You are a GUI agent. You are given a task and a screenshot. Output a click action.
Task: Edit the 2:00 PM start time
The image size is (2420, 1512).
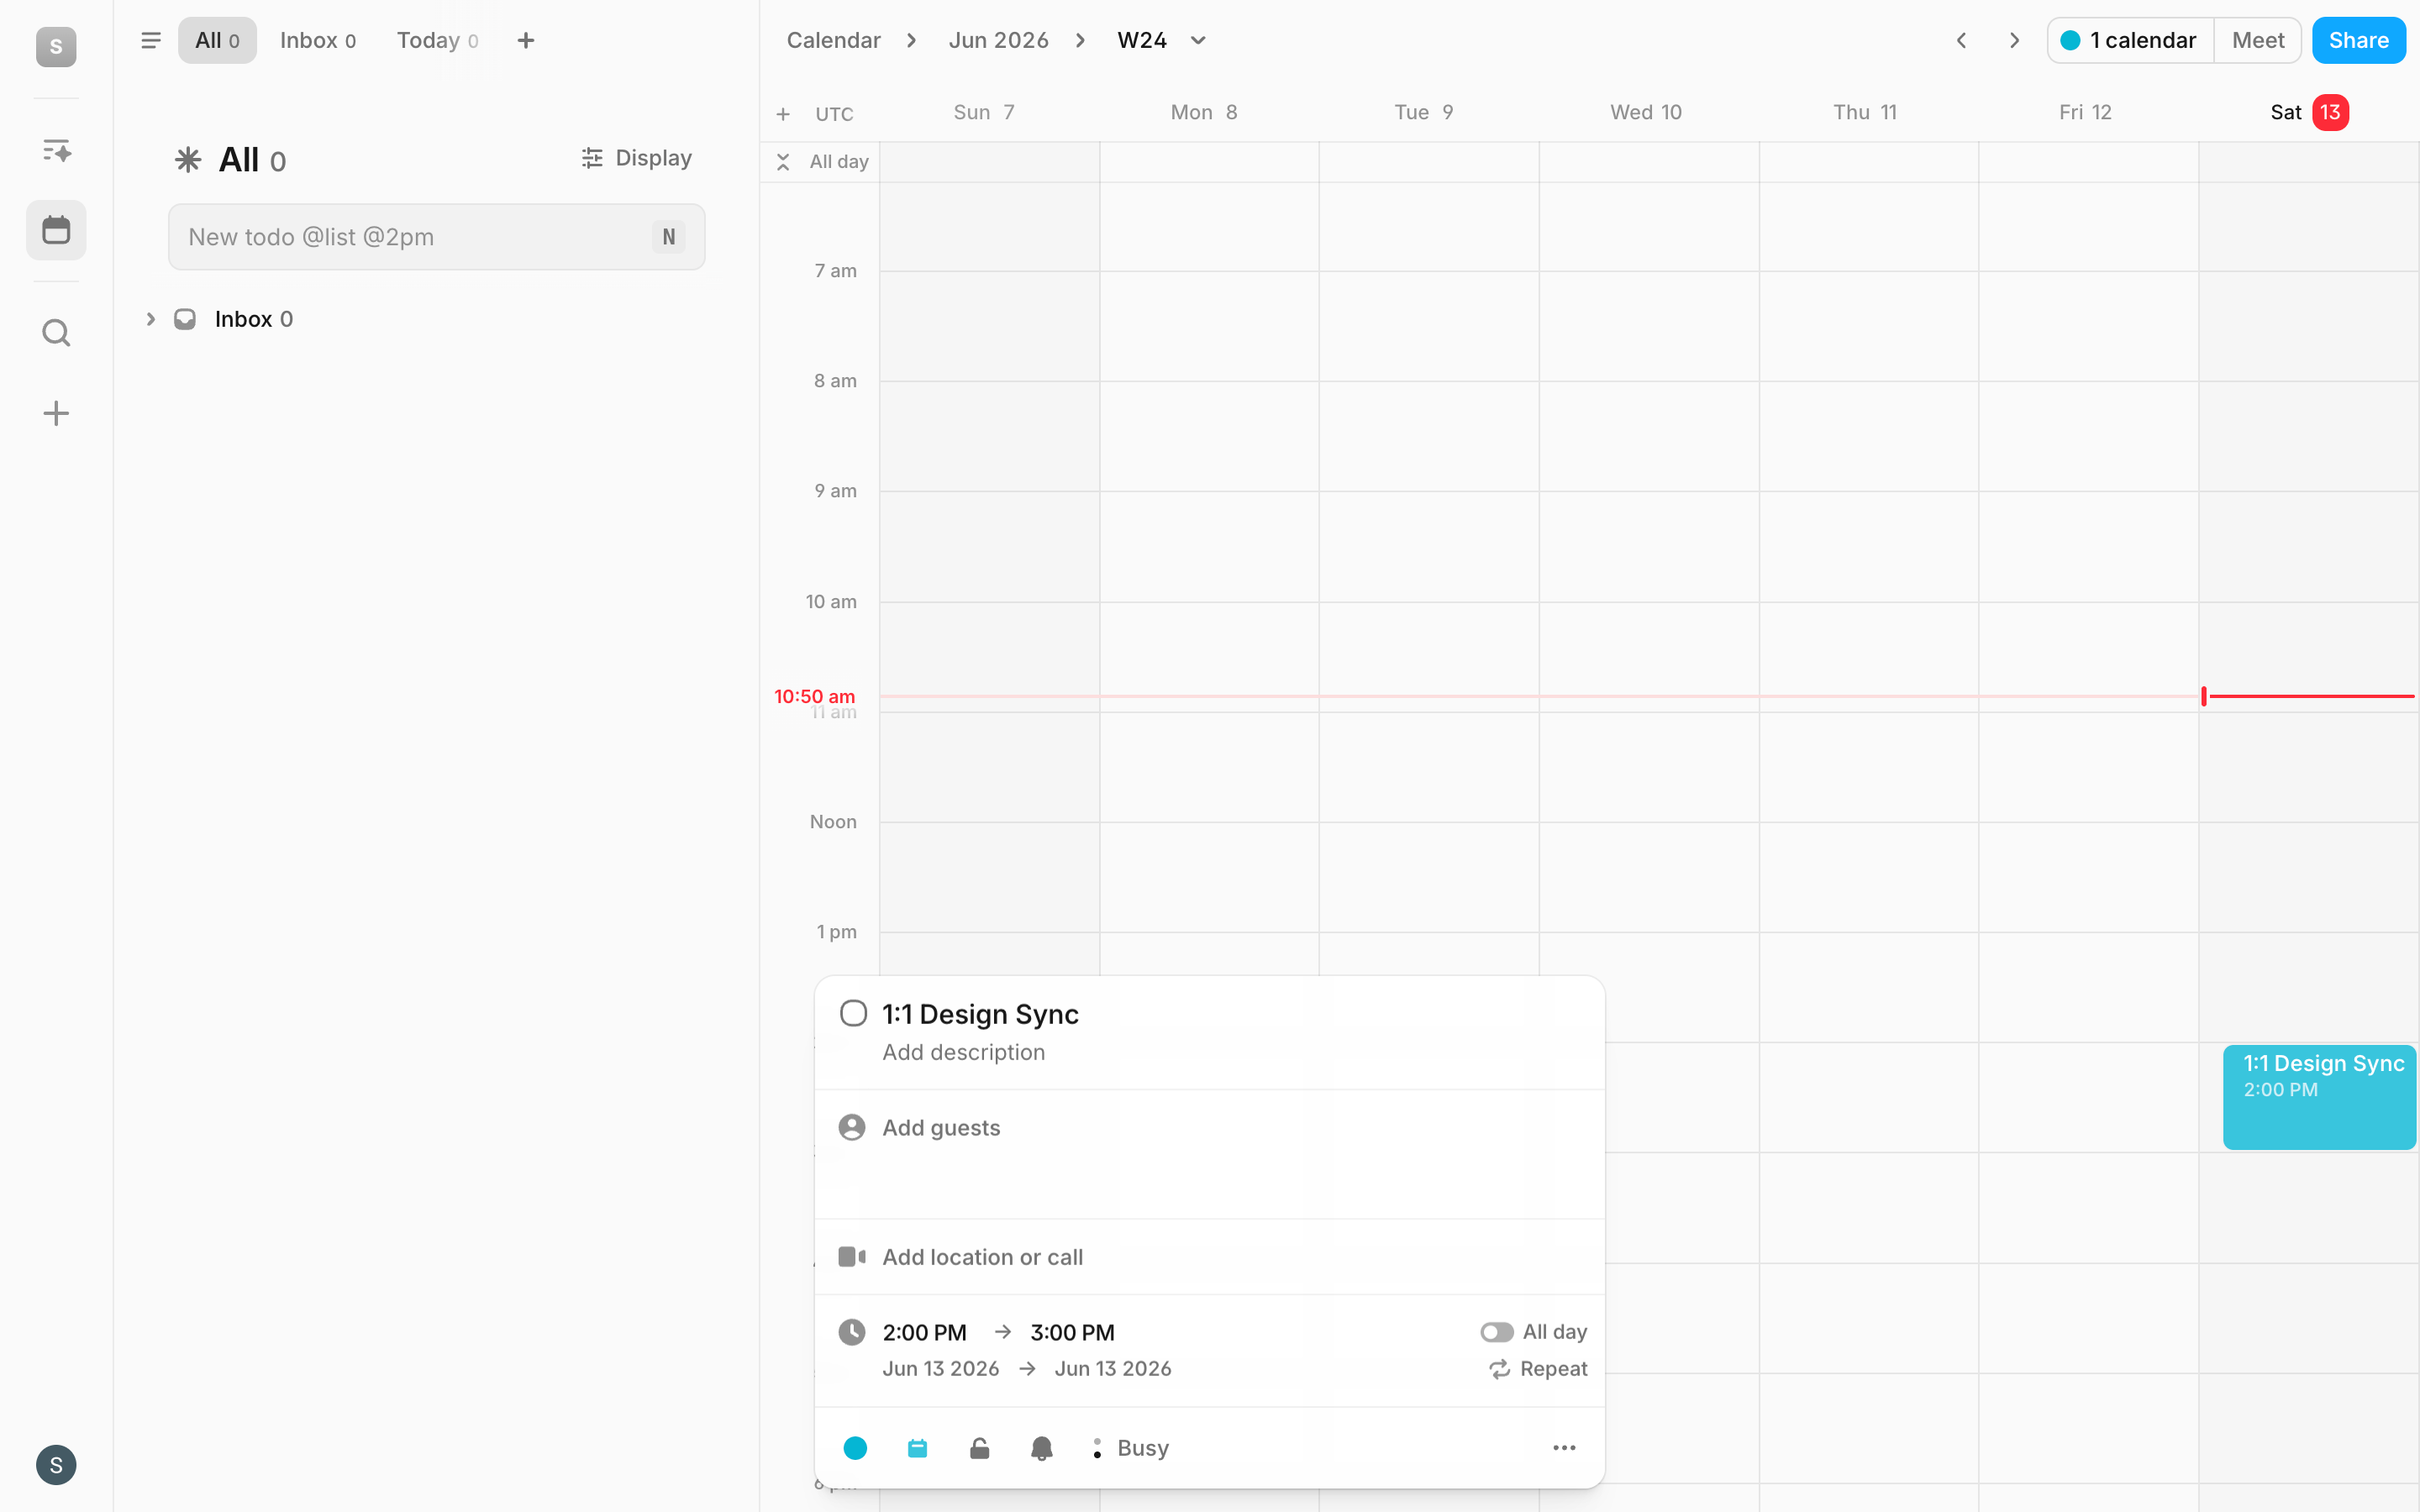tap(924, 1332)
